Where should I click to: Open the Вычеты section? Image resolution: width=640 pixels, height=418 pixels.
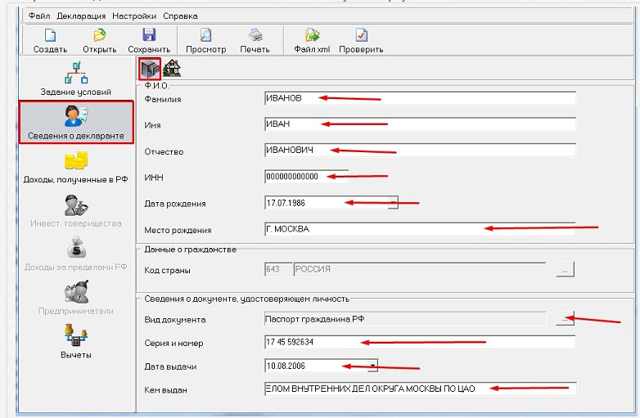(76, 341)
